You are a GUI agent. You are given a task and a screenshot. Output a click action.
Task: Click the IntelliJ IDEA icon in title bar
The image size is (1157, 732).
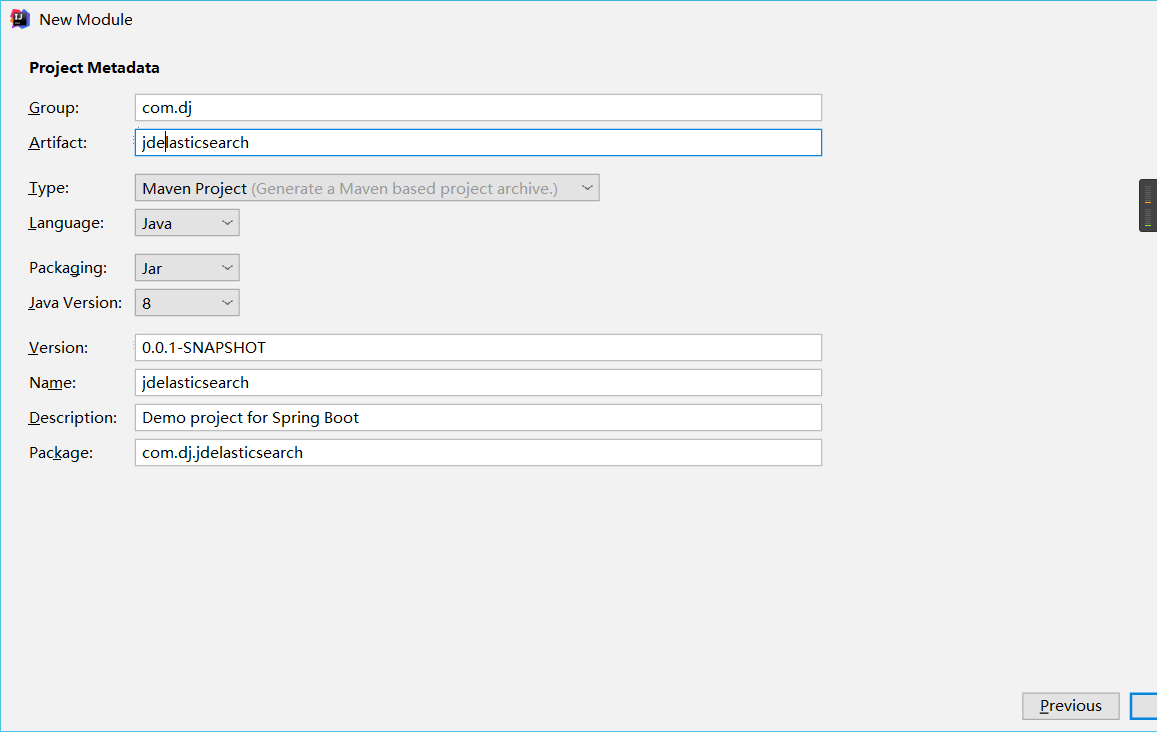click(x=20, y=19)
